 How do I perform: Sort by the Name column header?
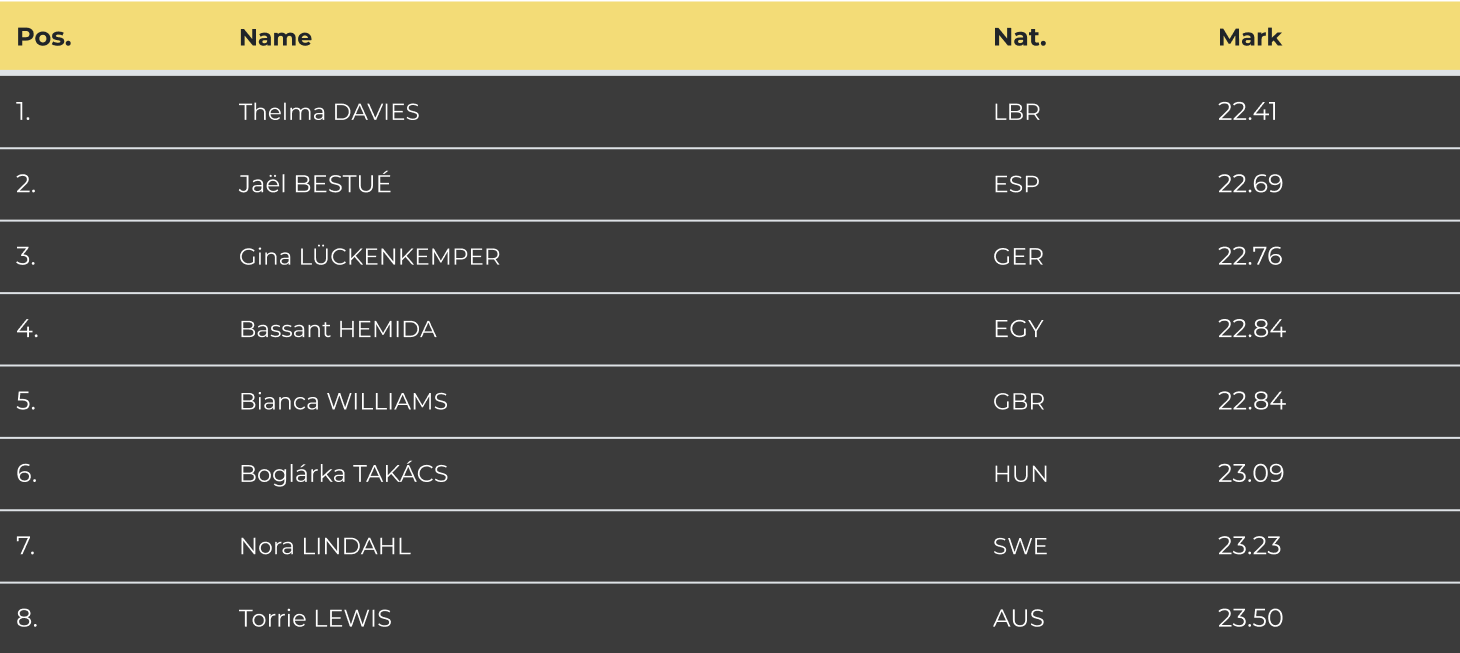pyautogui.click(x=275, y=38)
